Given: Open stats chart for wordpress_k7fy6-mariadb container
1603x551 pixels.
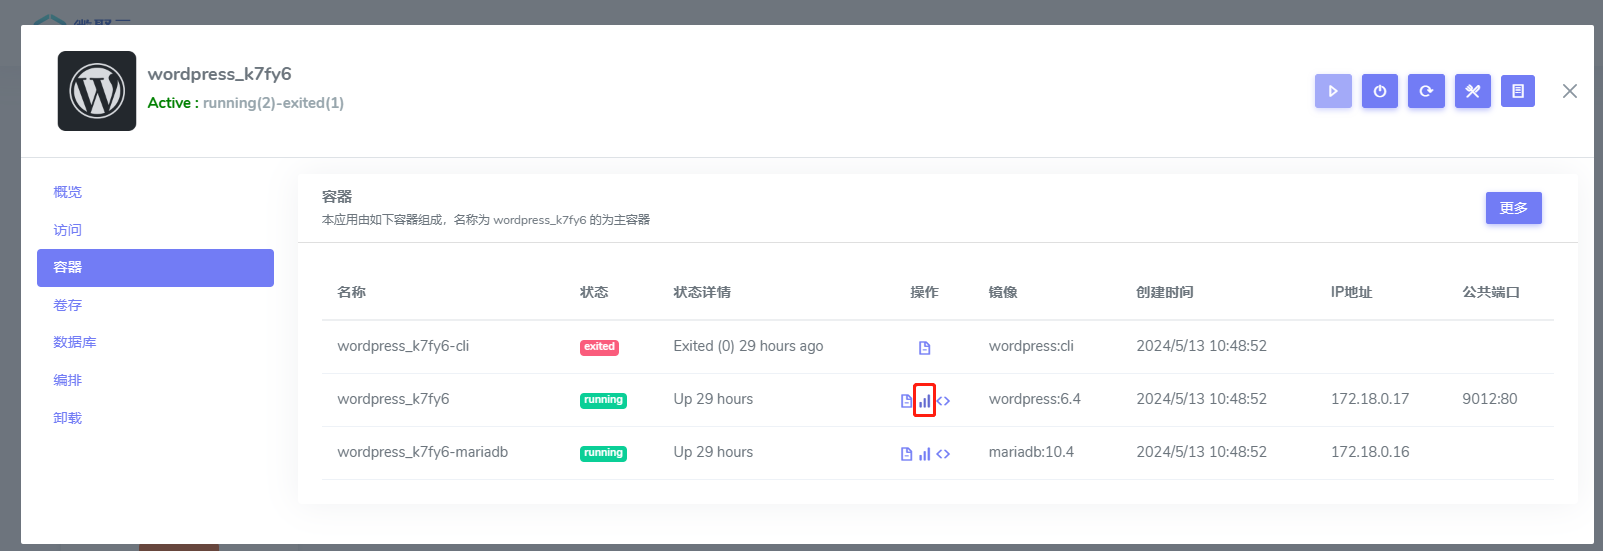Looking at the screenshot, I should (924, 454).
